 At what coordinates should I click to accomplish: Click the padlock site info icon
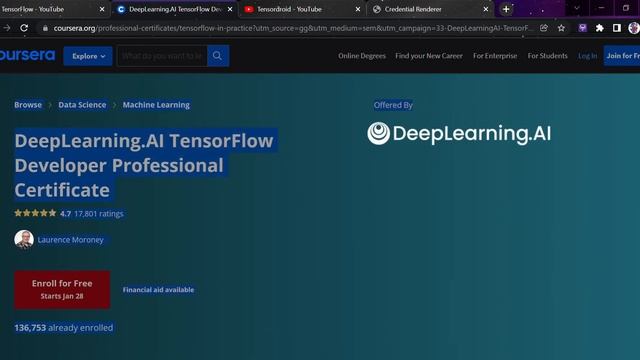coord(45,28)
